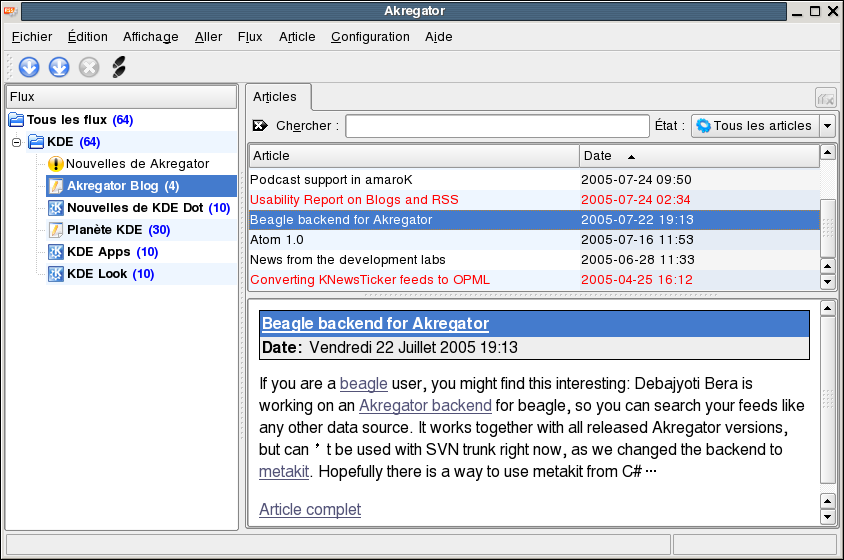The width and height of the screenshot is (844, 560).
Task: Click the Flux column header in feed panel
Action: [122, 97]
